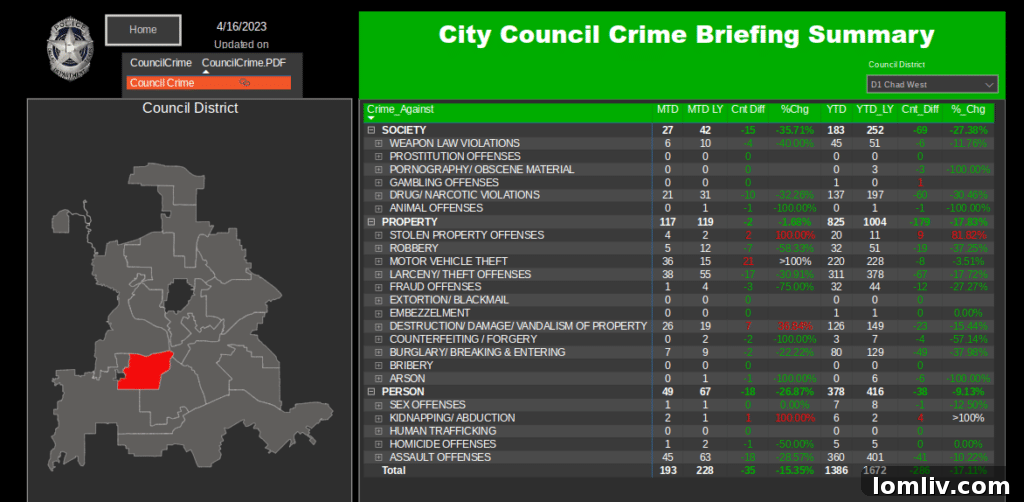Click the highlighted red district on map
This screenshot has width=1024, height=502.
(x=144, y=370)
